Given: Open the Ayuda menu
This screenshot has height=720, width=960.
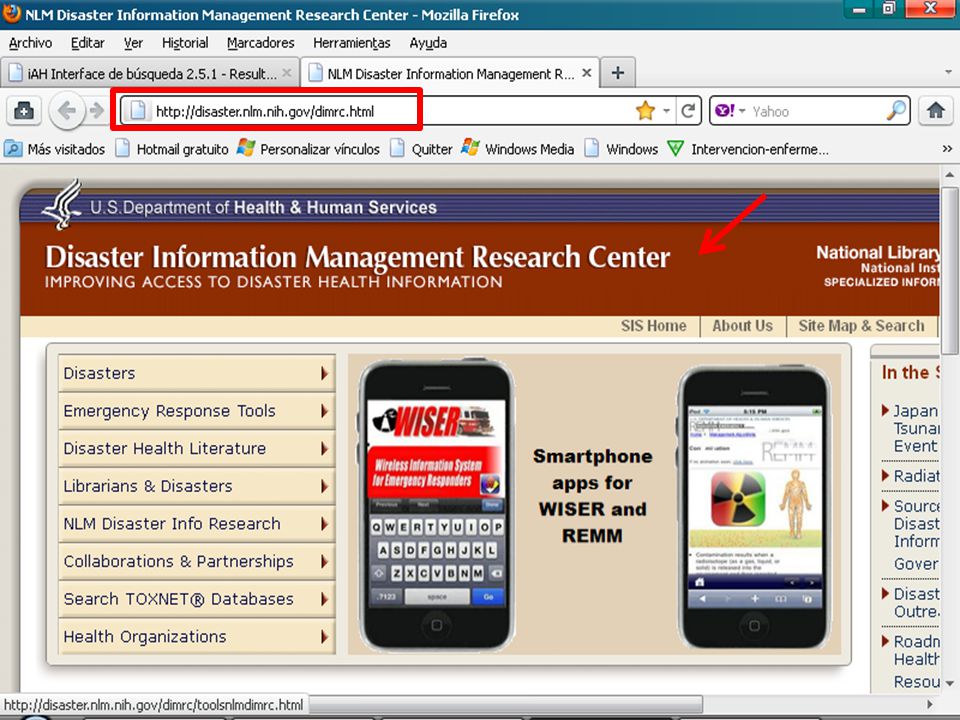Looking at the screenshot, I should tap(428, 43).
